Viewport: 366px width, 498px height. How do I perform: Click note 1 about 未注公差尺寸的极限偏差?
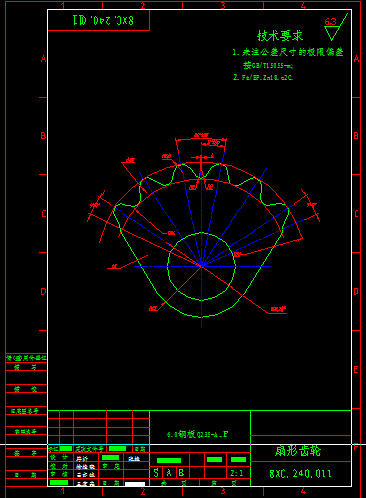[288, 52]
